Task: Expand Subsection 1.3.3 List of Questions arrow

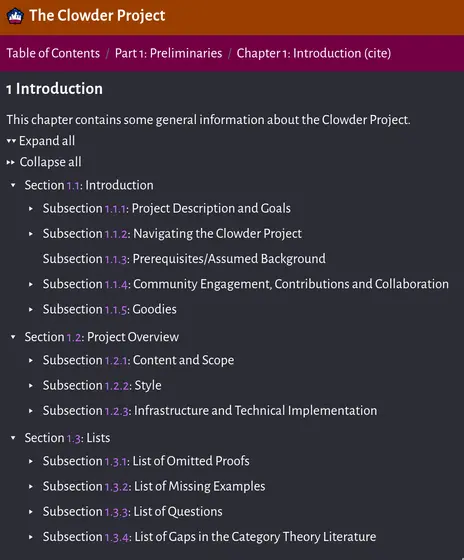Action: pyautogui.click(x=31, y=512)
